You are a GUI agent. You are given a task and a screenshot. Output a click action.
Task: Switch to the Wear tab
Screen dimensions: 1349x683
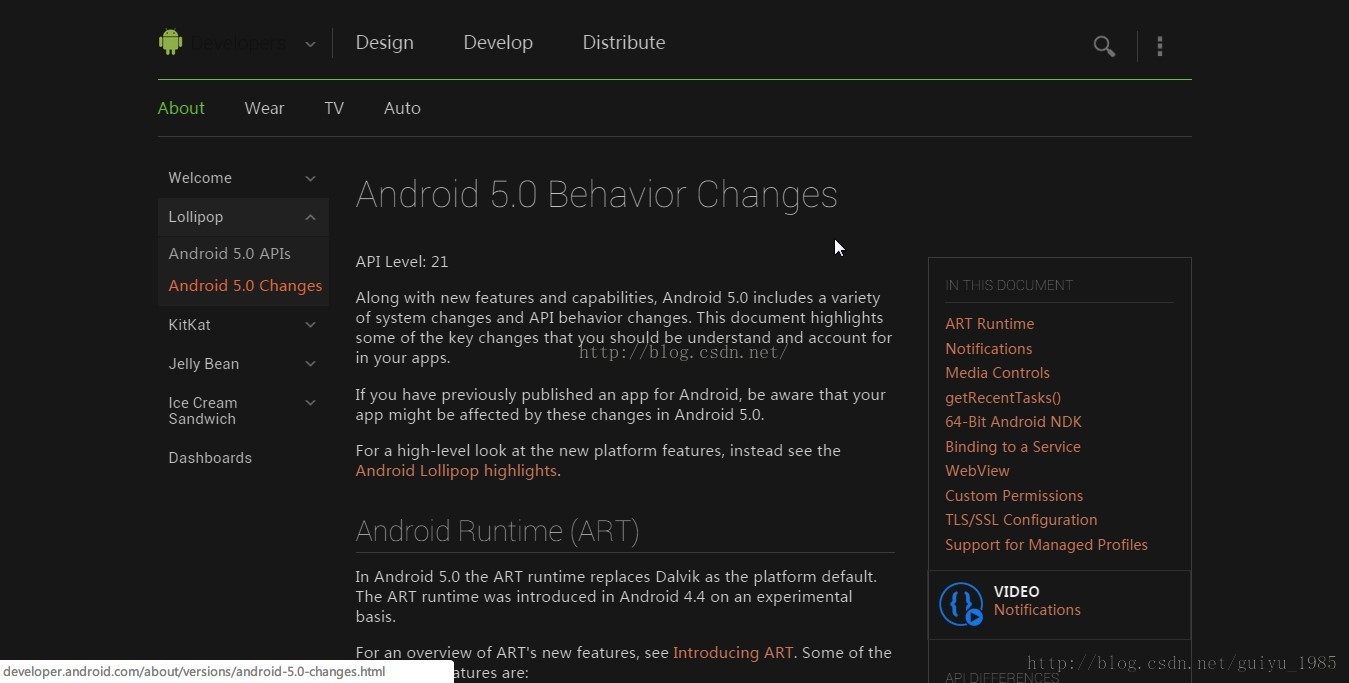coord(264,108)
